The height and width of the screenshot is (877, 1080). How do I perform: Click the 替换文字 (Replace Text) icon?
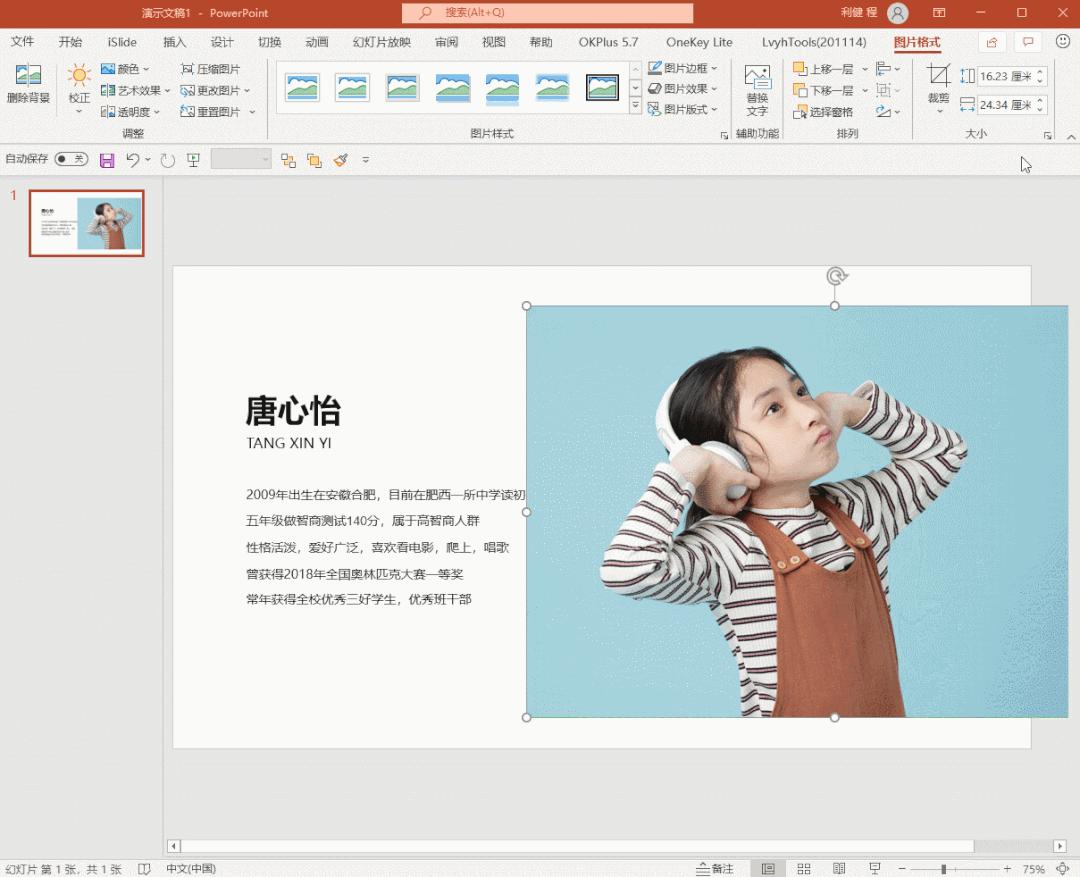[x=757, y=85]
